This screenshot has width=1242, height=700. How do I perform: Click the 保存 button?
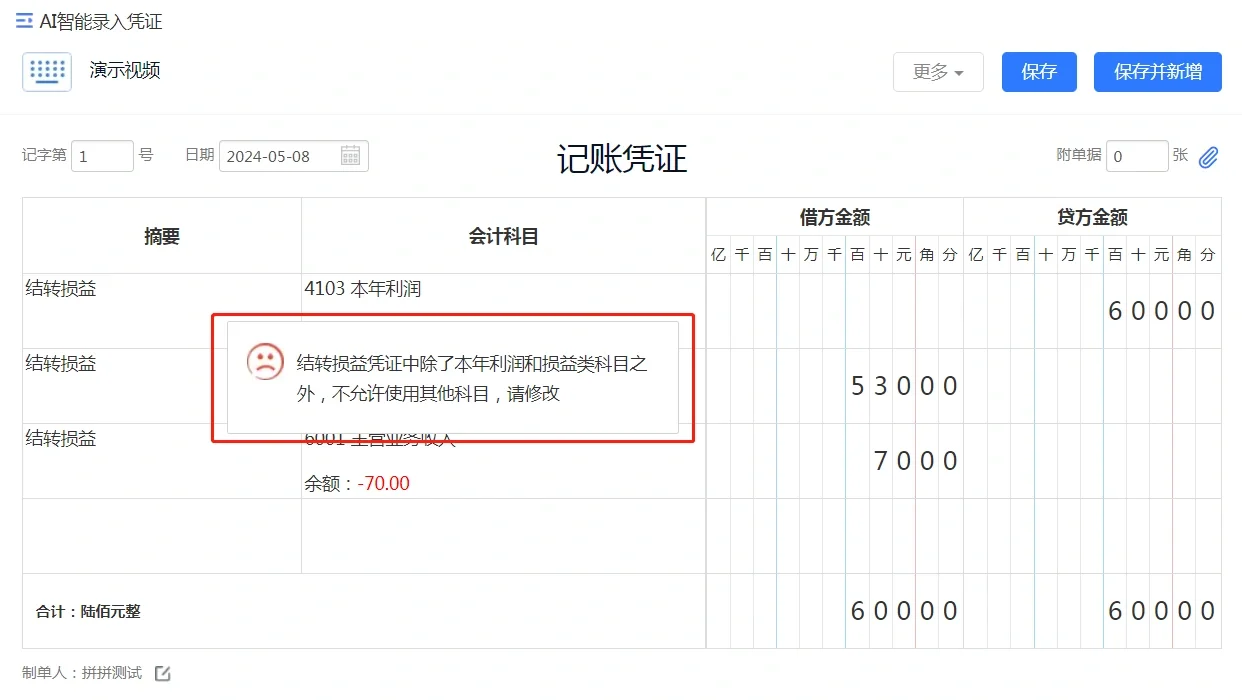(1038, 71)
